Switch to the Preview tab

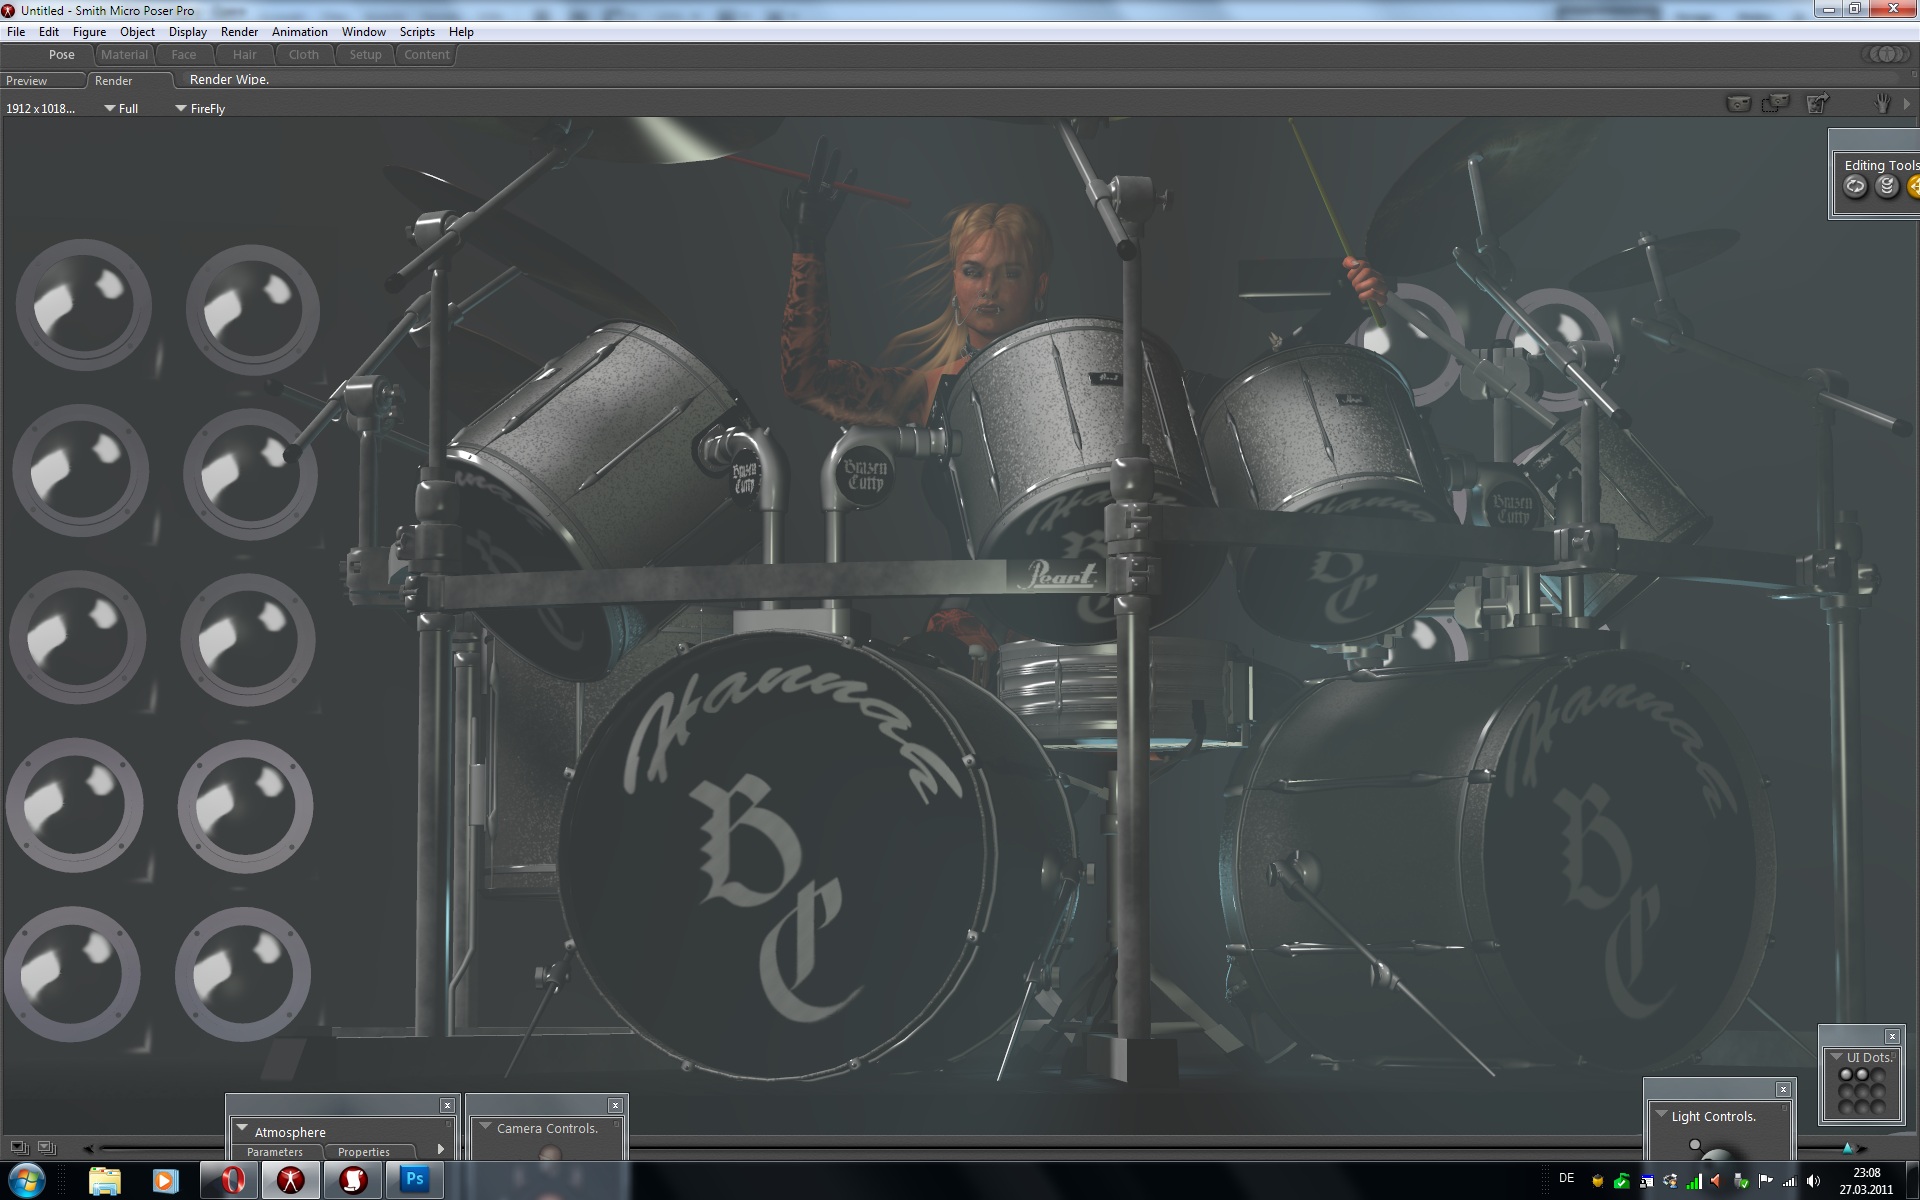click(27, 81)
